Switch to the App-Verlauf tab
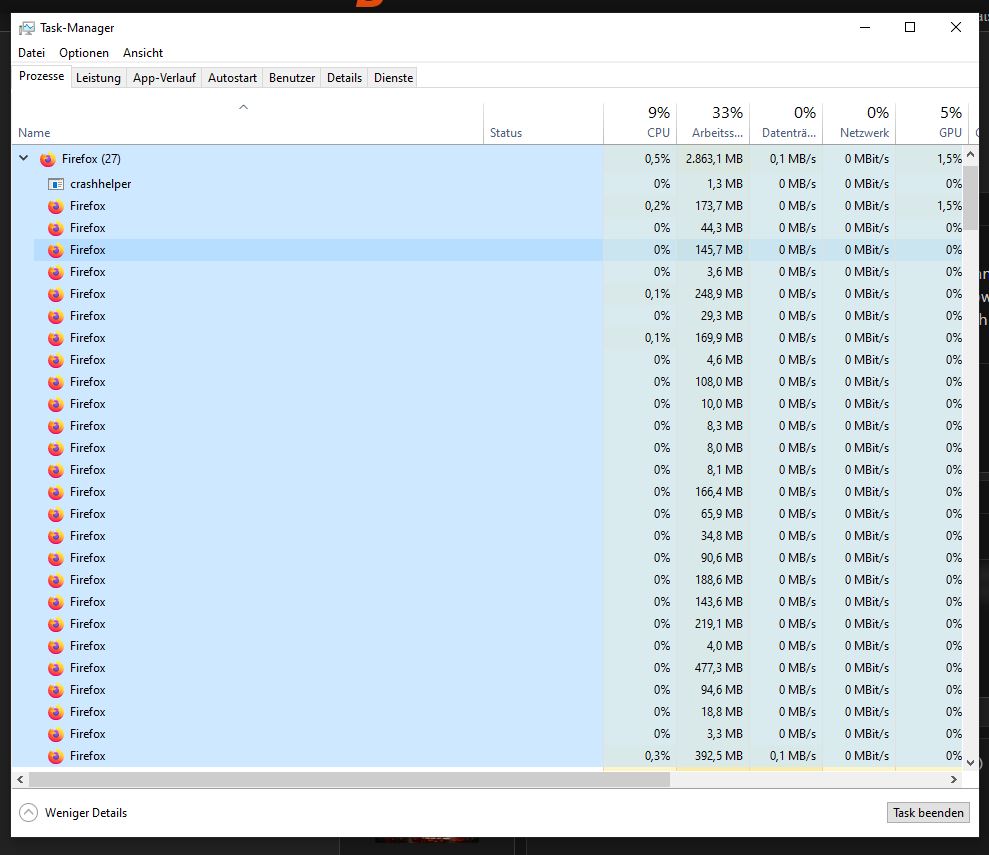989x855 pixels. (x=164, y=78)
